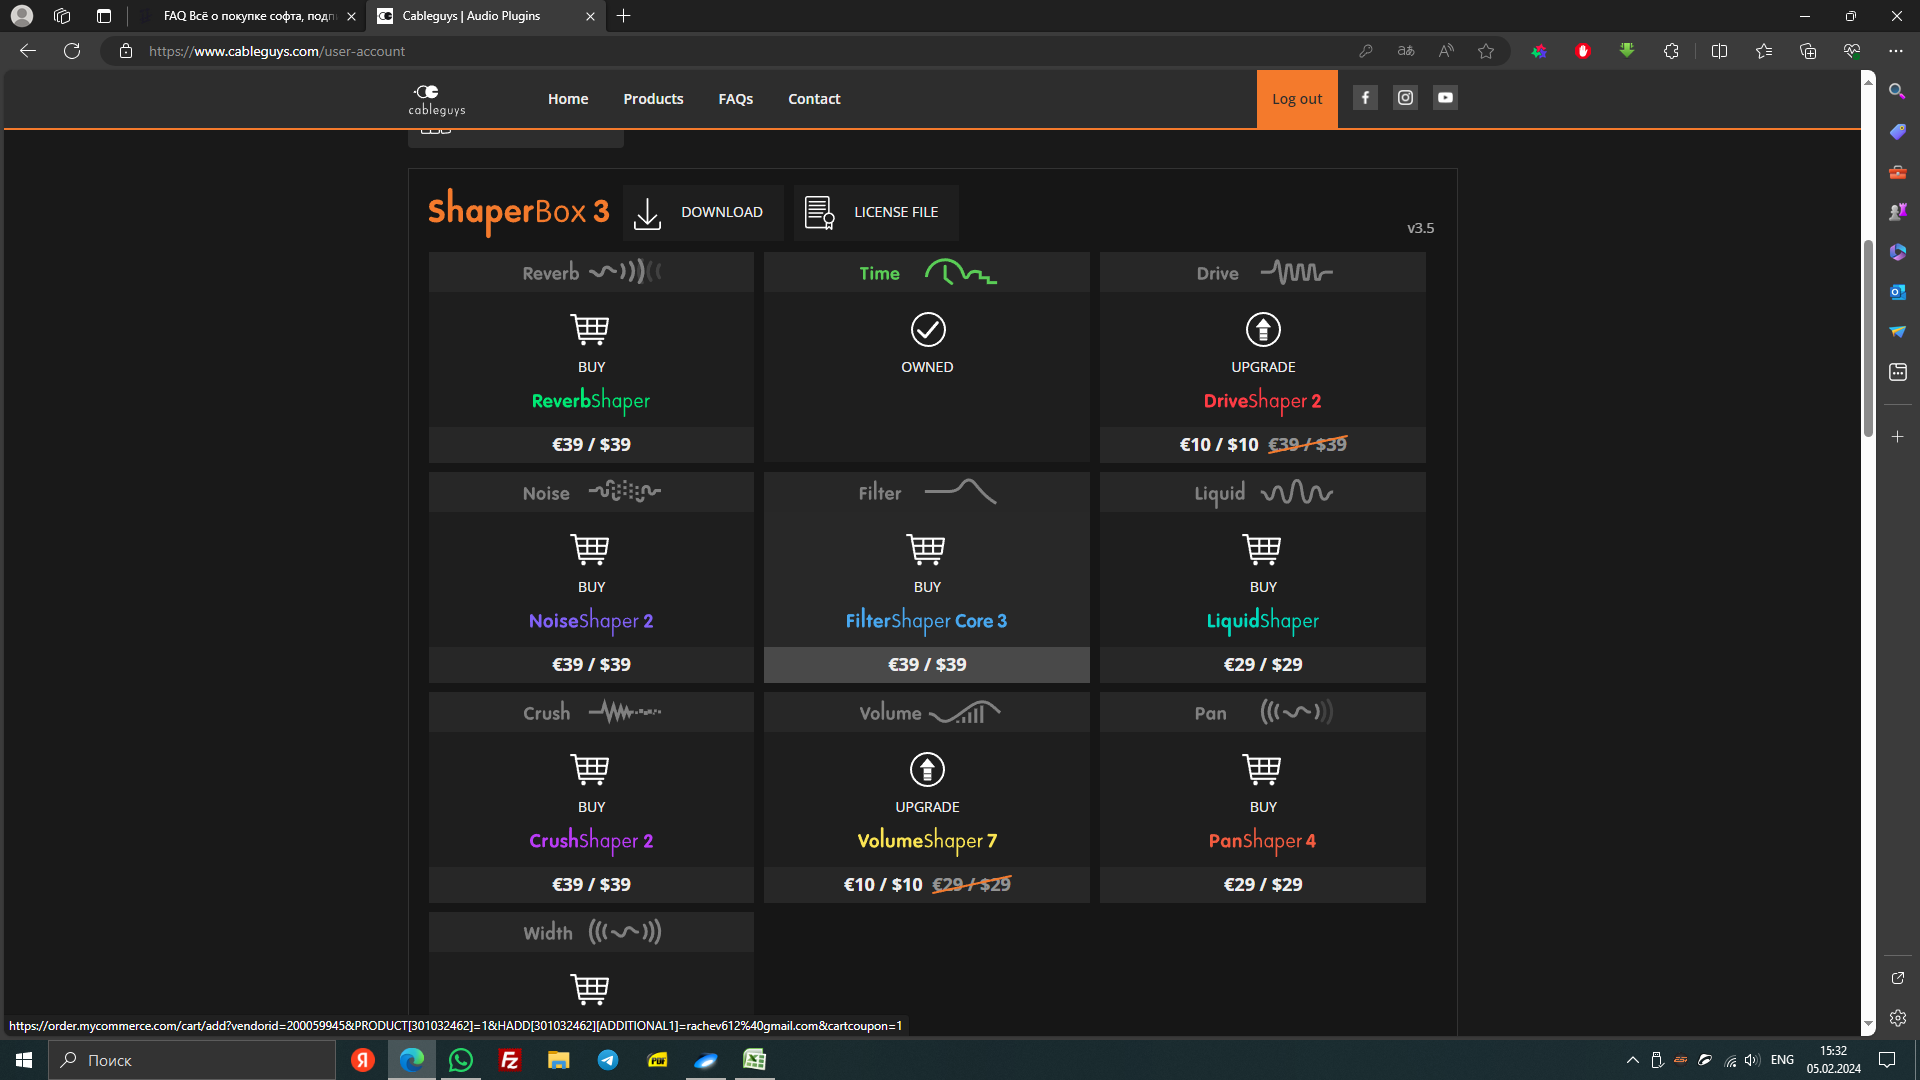Click the ShaperBox 3 download arrow icon
The image size is (1920, 1080).
pos(648,213)
